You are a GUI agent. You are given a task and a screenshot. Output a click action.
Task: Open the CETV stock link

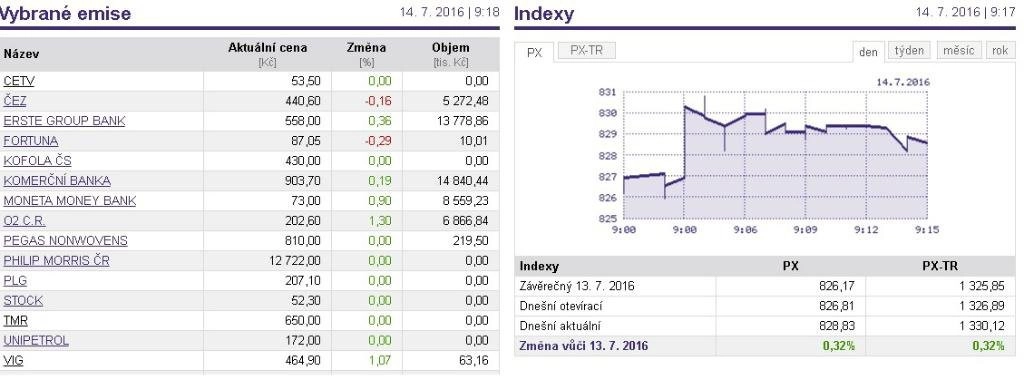(x=18, y=81)
